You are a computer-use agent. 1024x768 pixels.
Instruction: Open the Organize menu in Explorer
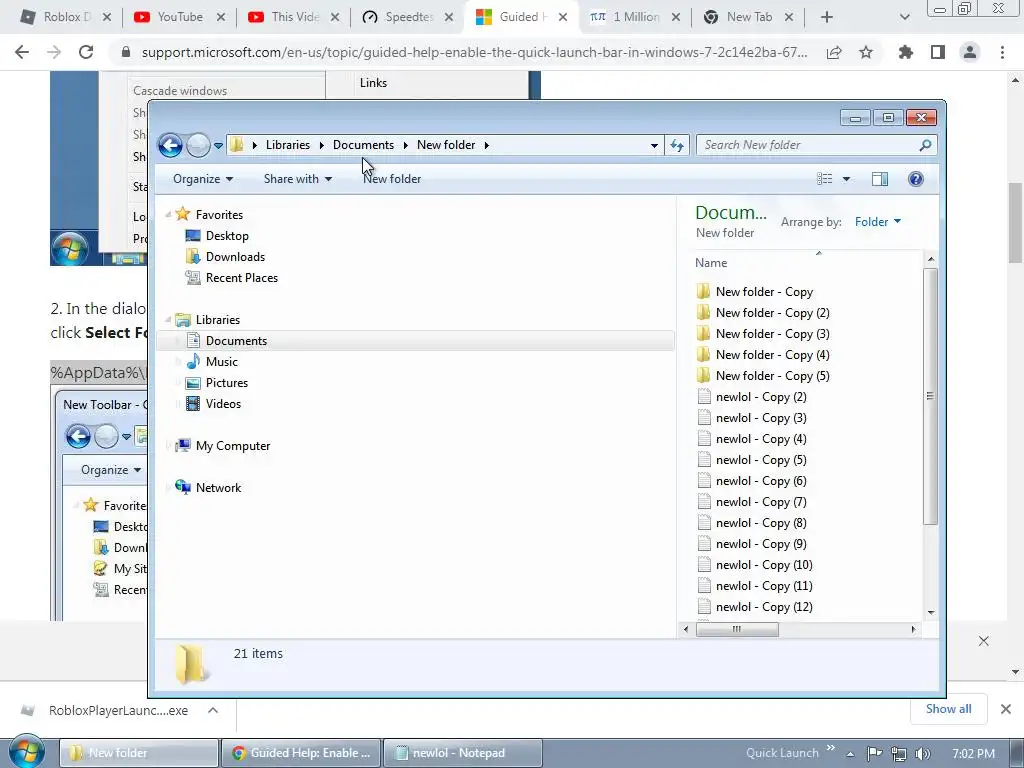(x=202, y=179)
